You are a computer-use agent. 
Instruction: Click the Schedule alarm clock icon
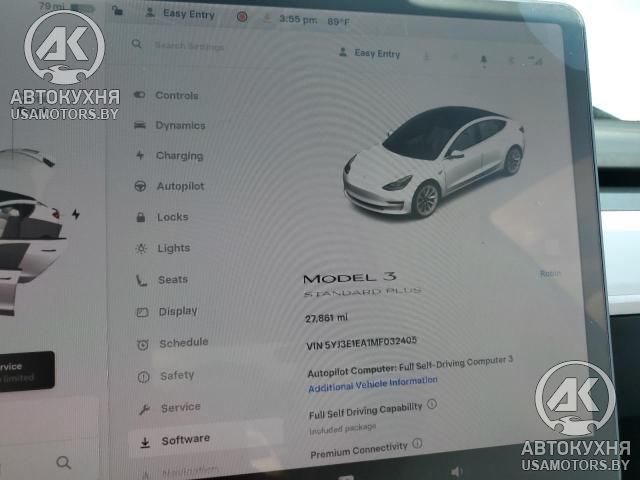[x=143, y=345]
